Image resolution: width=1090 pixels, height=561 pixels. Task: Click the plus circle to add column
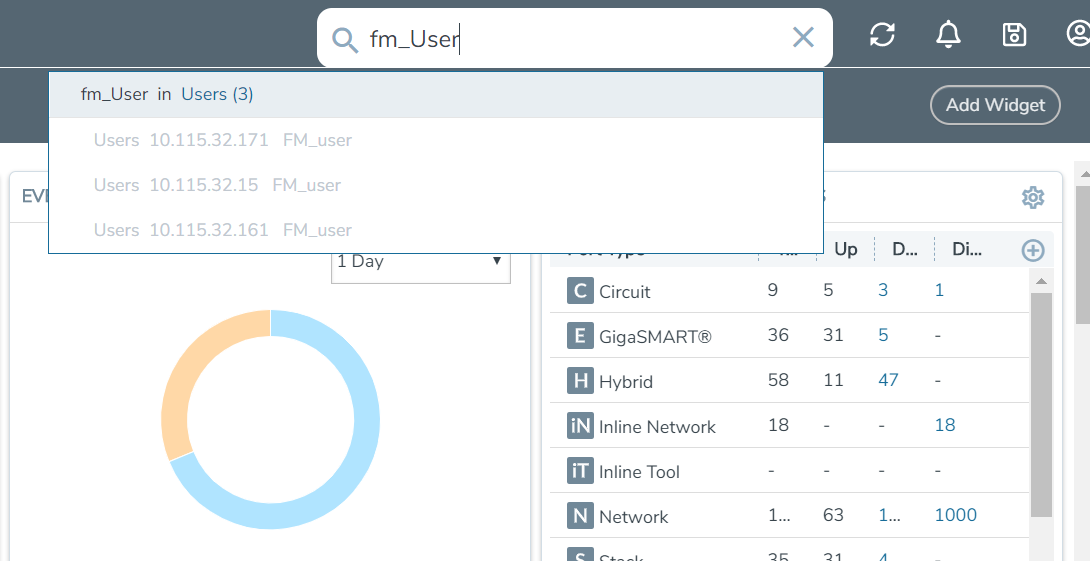point(1033,250)
